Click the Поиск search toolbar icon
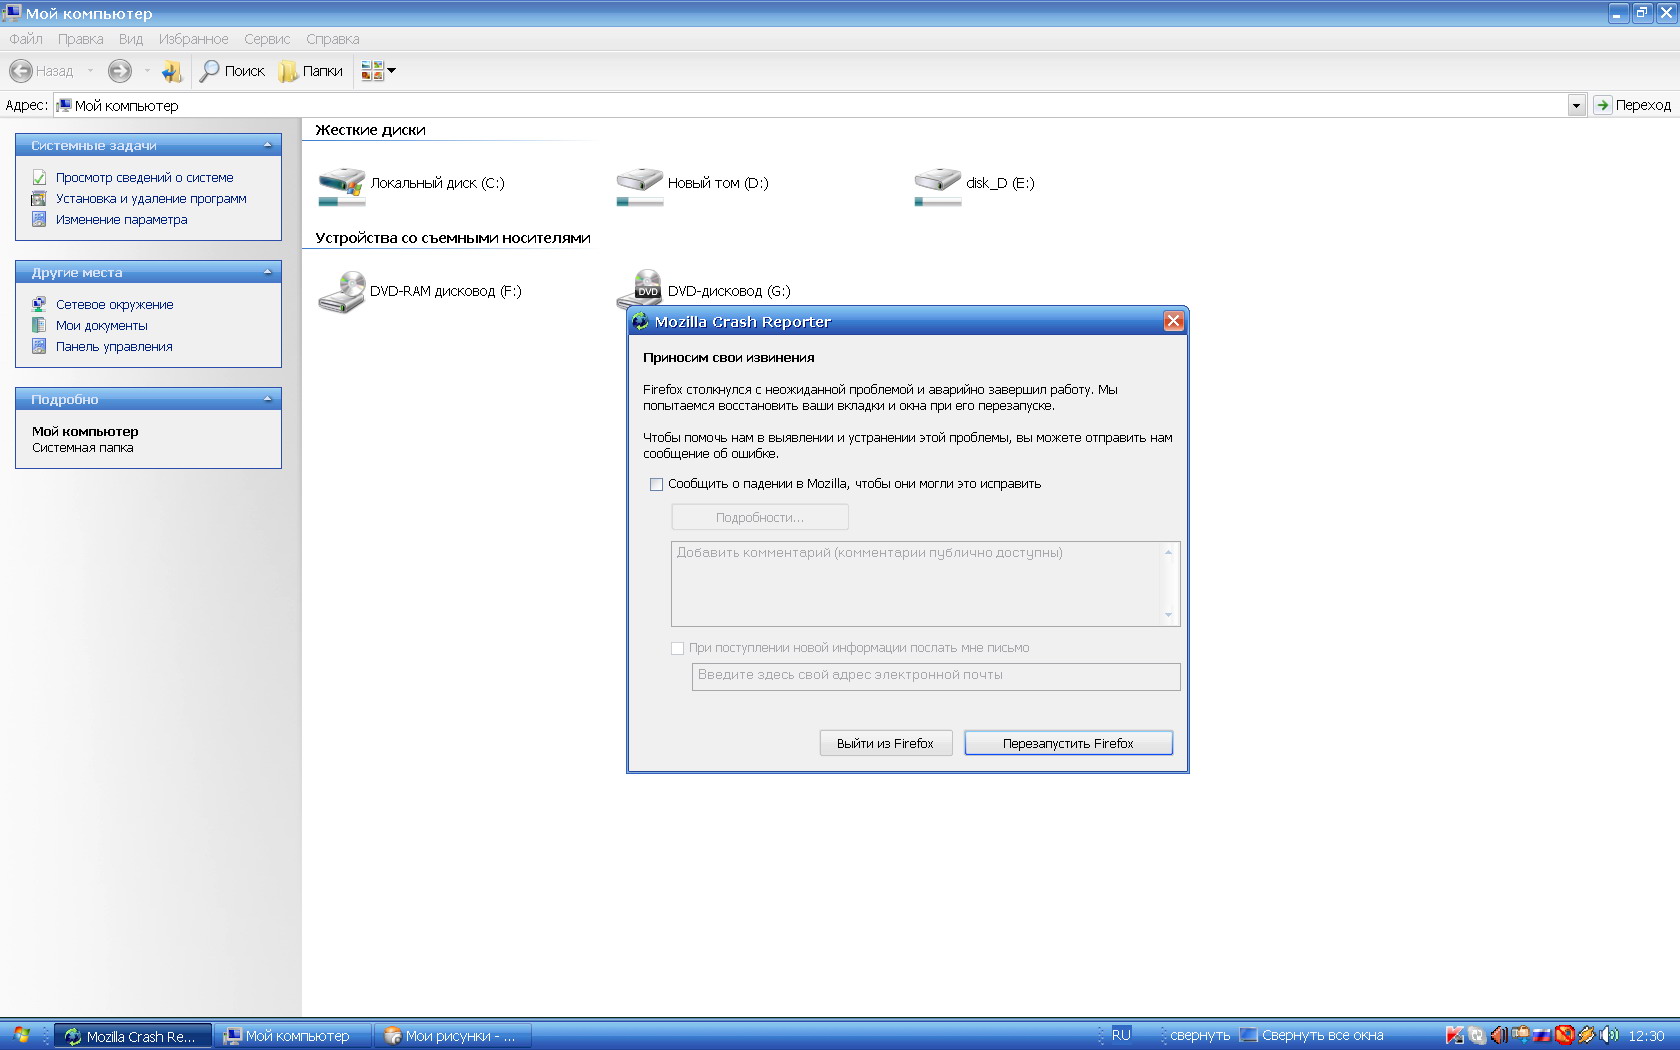Screen dimensions: 1680x1050 coord(232,71)
